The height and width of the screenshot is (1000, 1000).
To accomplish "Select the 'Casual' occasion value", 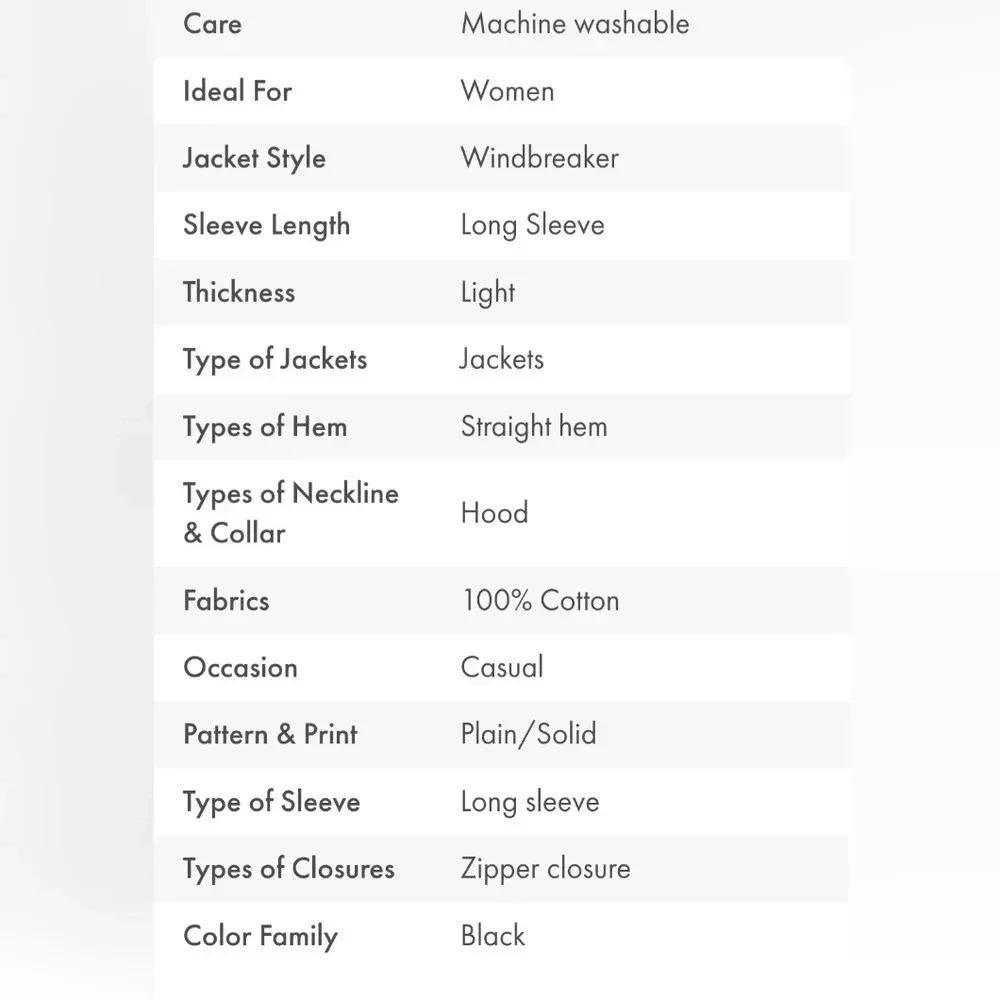I will [502, 668].
